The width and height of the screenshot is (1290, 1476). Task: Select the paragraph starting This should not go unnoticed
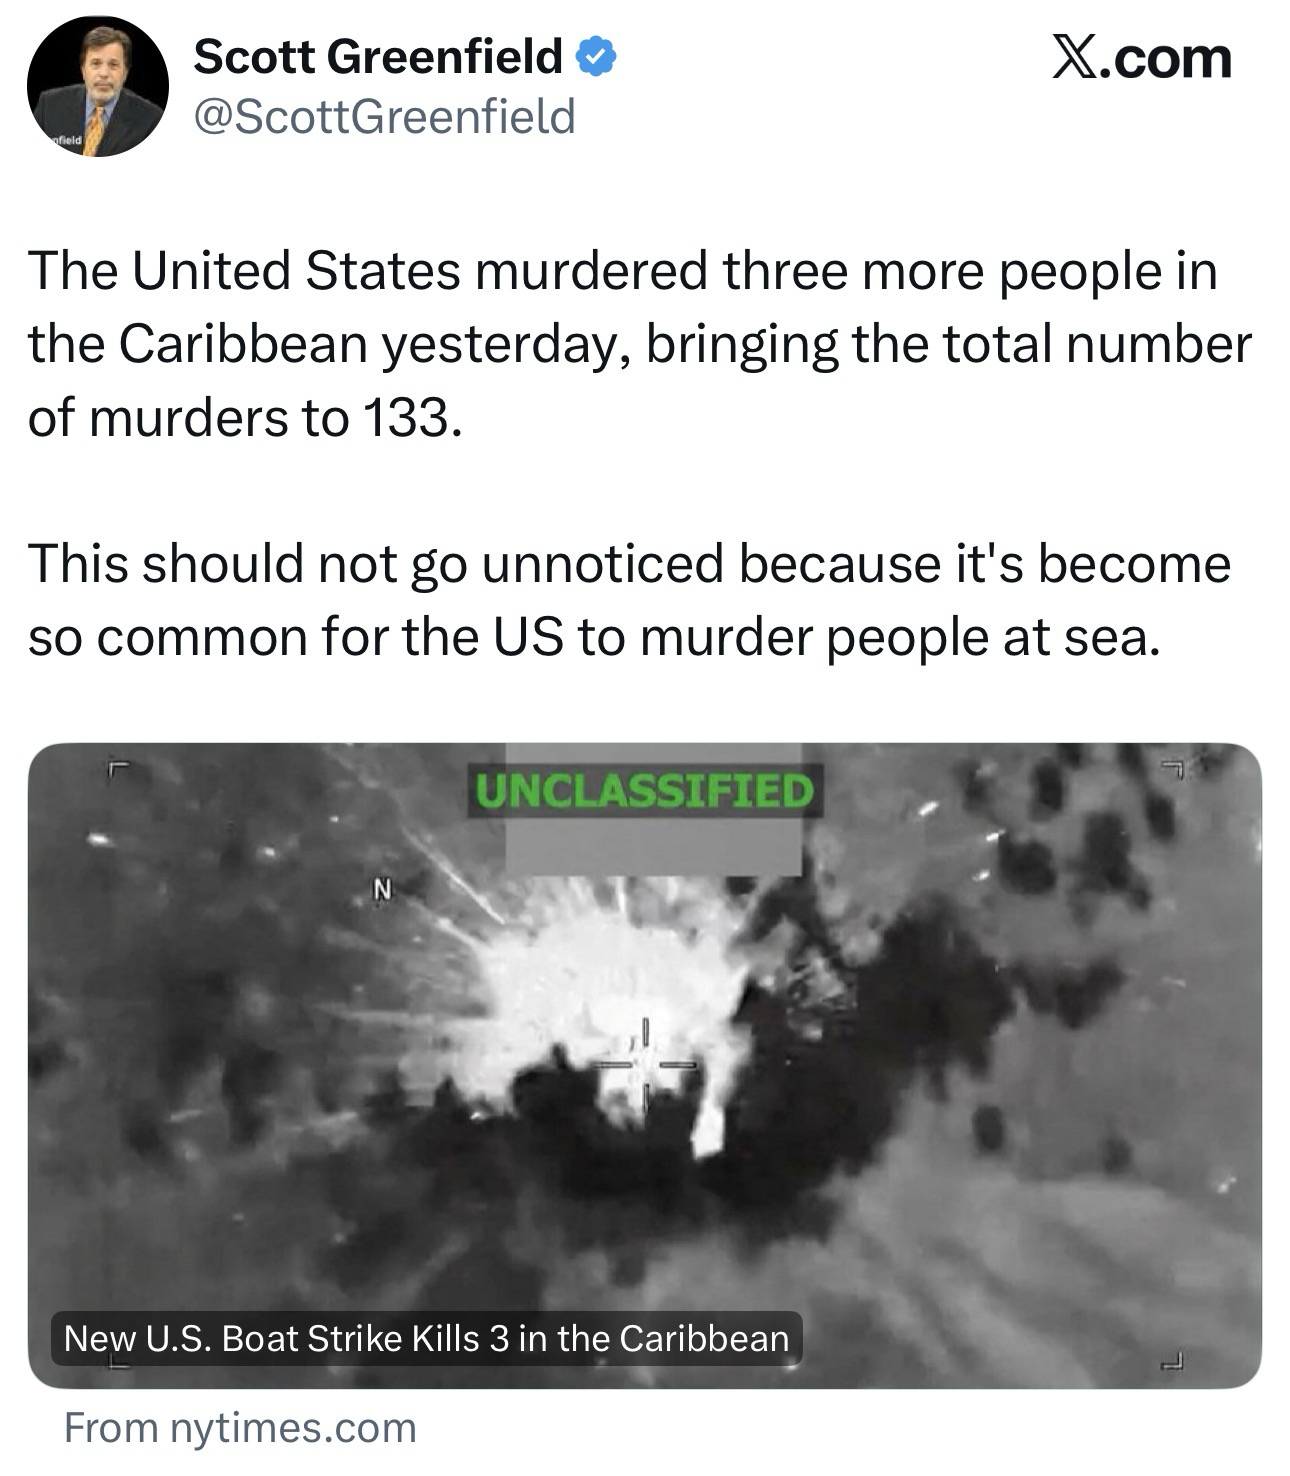[x=630, y=600]
